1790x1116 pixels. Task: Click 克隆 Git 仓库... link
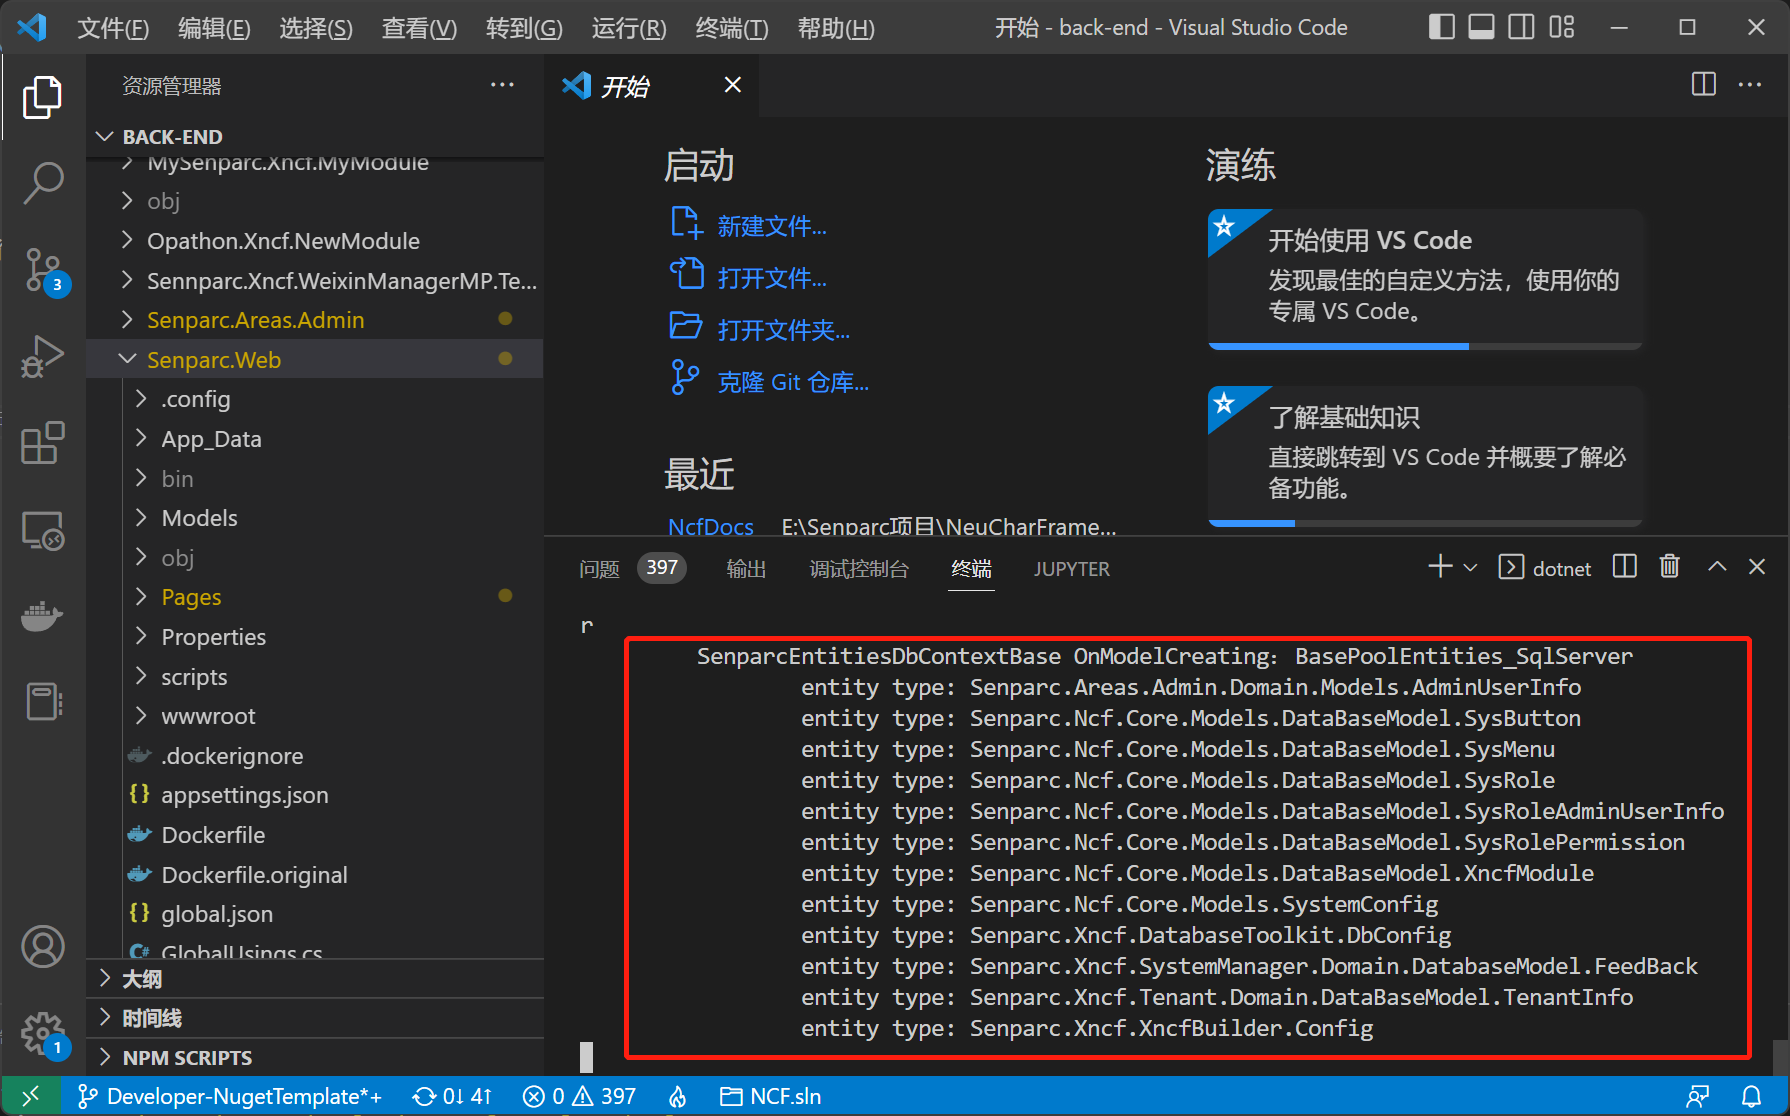point(793,382)
